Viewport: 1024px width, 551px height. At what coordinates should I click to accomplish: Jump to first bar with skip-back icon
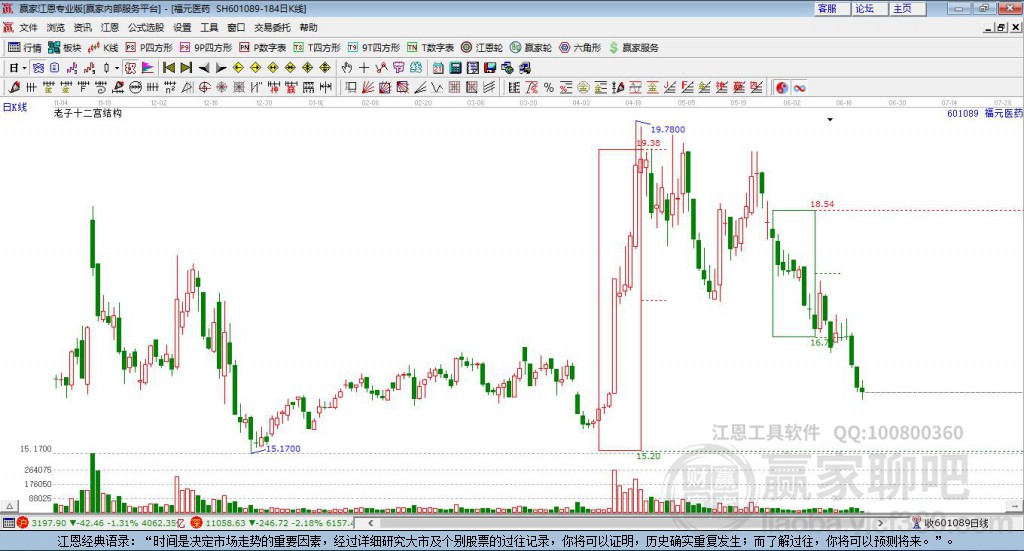(168, 68)
